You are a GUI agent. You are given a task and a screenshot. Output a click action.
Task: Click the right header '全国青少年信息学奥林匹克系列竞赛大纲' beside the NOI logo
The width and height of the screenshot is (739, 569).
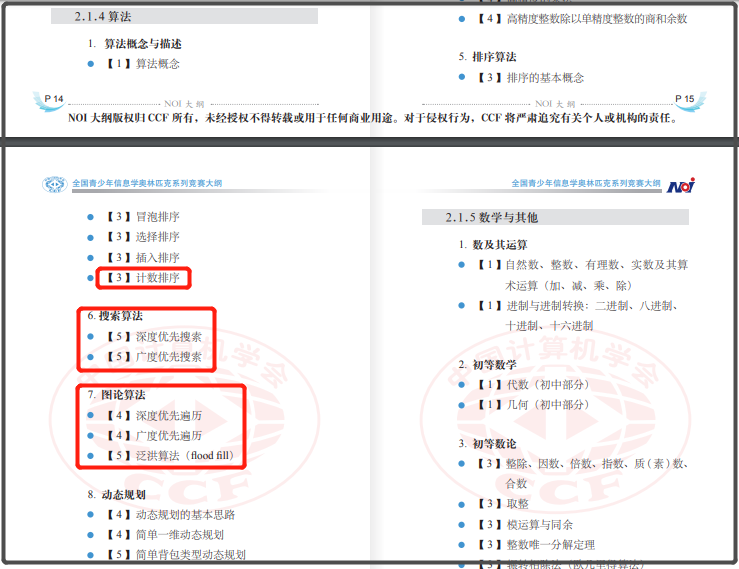[586, 183]
